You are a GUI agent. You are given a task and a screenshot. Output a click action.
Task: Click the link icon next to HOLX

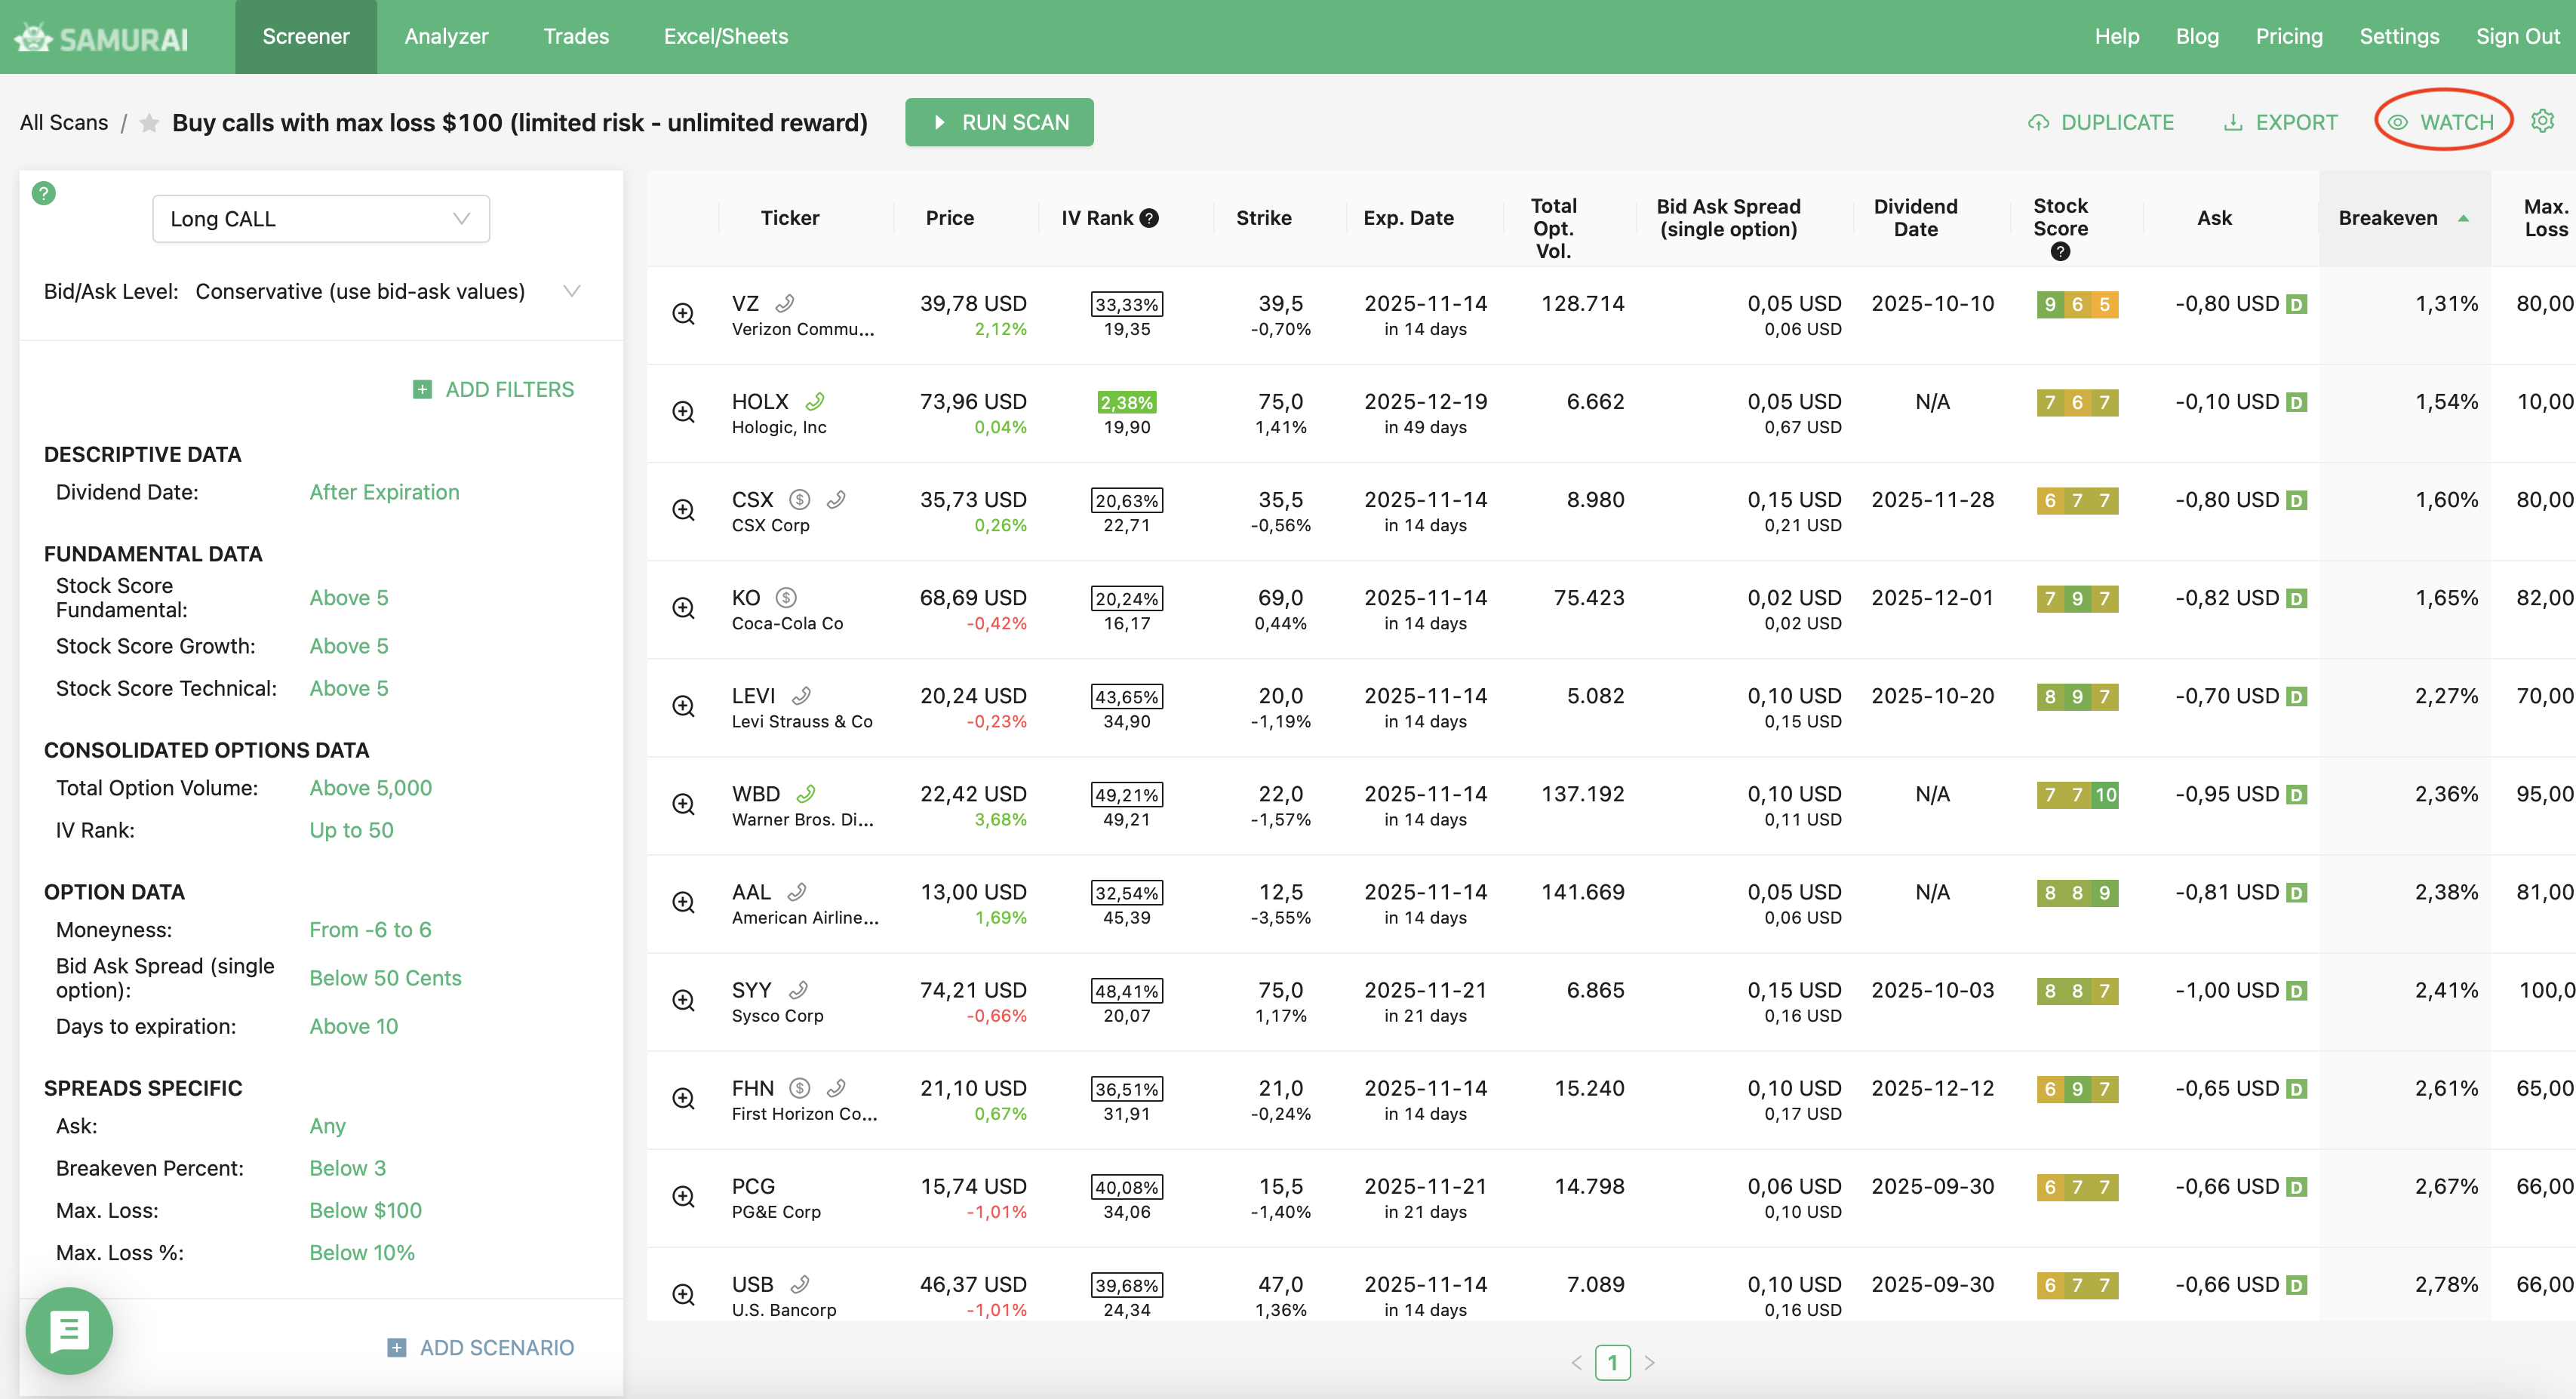[x=815, y=402]
